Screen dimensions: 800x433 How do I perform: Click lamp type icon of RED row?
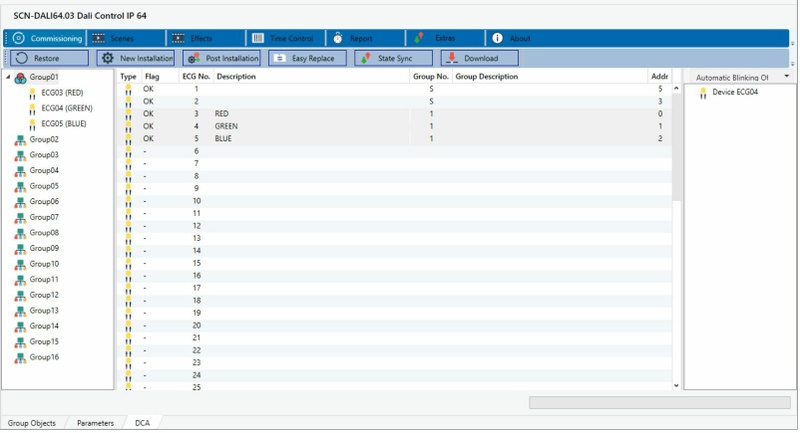point(128,114)
